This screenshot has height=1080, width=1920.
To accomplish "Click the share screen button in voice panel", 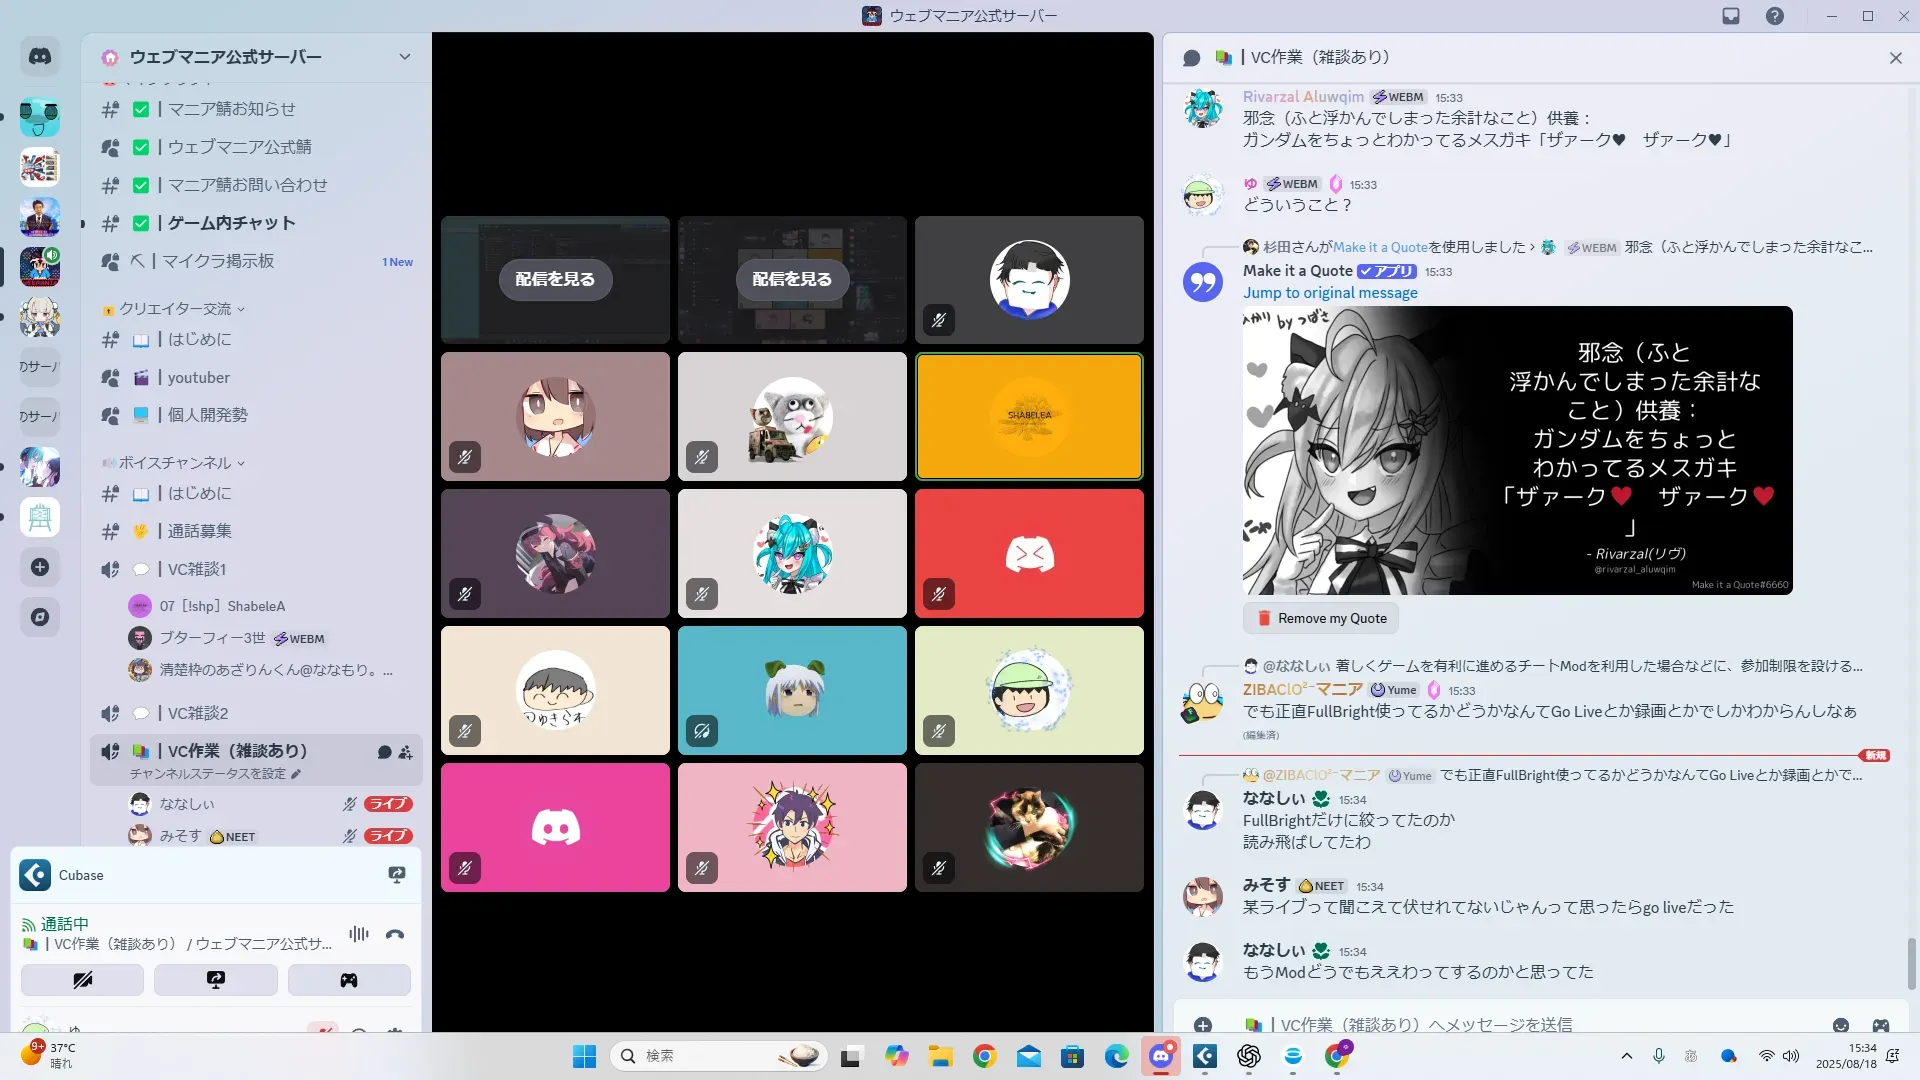I will tap(215, 980).
